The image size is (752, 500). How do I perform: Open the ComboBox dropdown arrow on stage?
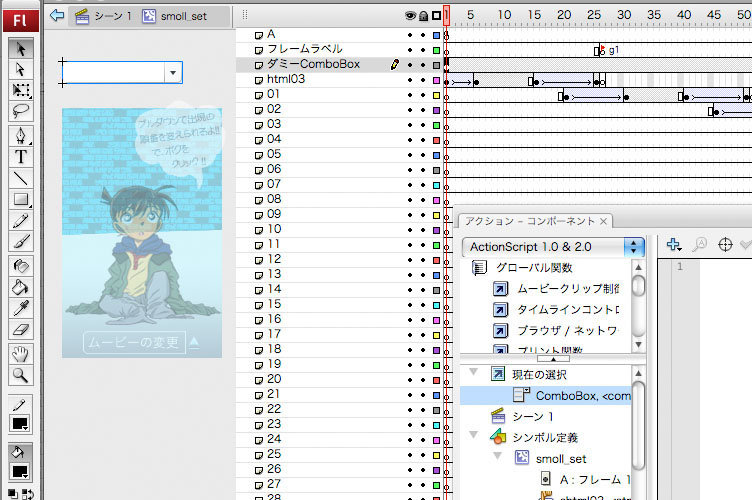click(x=173, y=73)
